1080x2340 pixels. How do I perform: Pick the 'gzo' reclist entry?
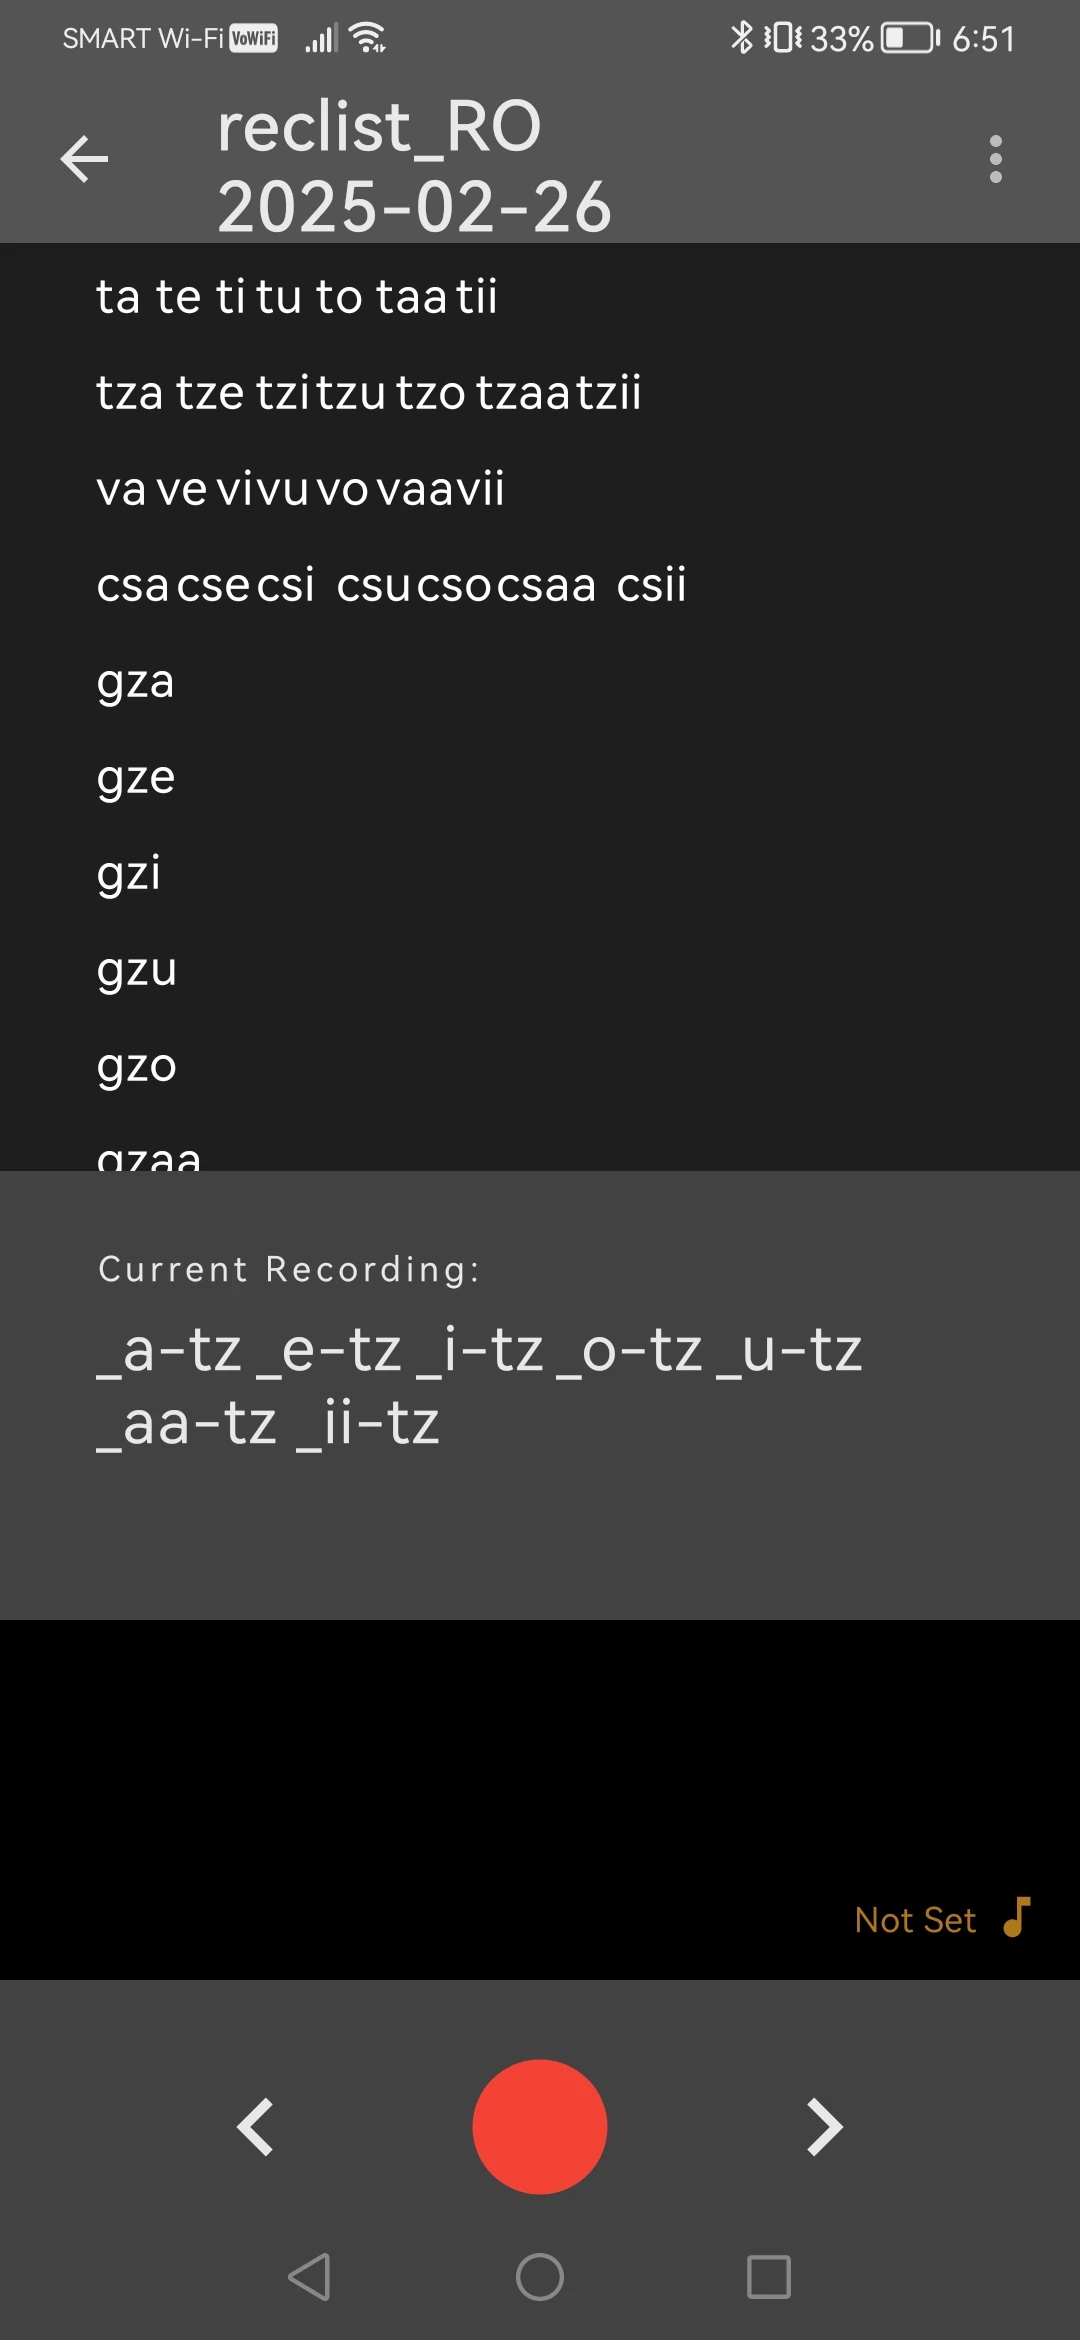[137, 1066]
